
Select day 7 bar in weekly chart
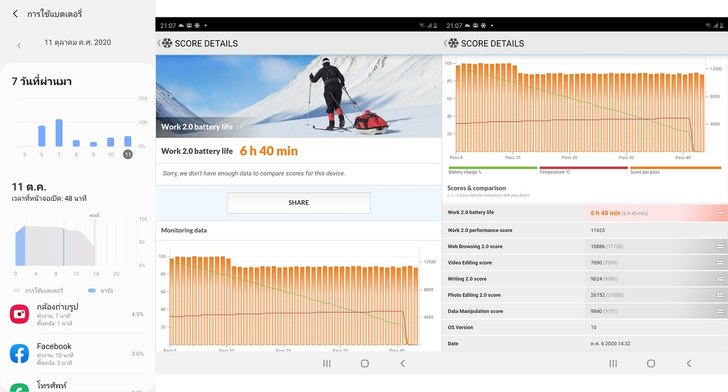tap(59, 133)
